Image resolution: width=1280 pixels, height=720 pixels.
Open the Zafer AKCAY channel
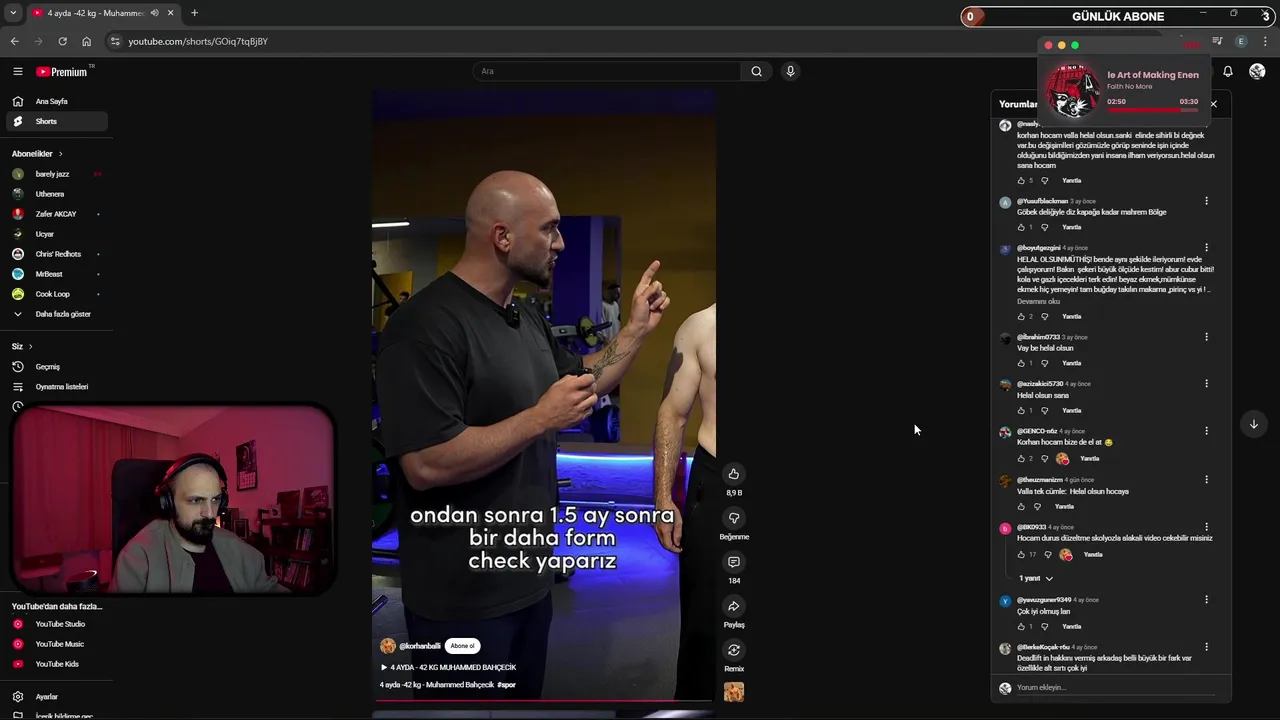[x=55, y=214]
